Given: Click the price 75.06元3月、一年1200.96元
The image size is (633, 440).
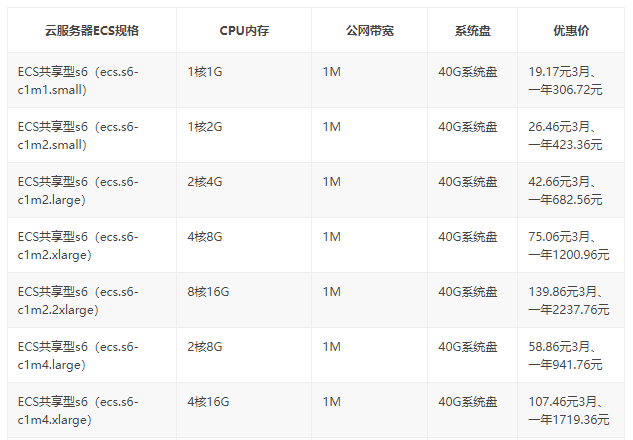Looking at the screenshot, I should (x=568, y=245).
